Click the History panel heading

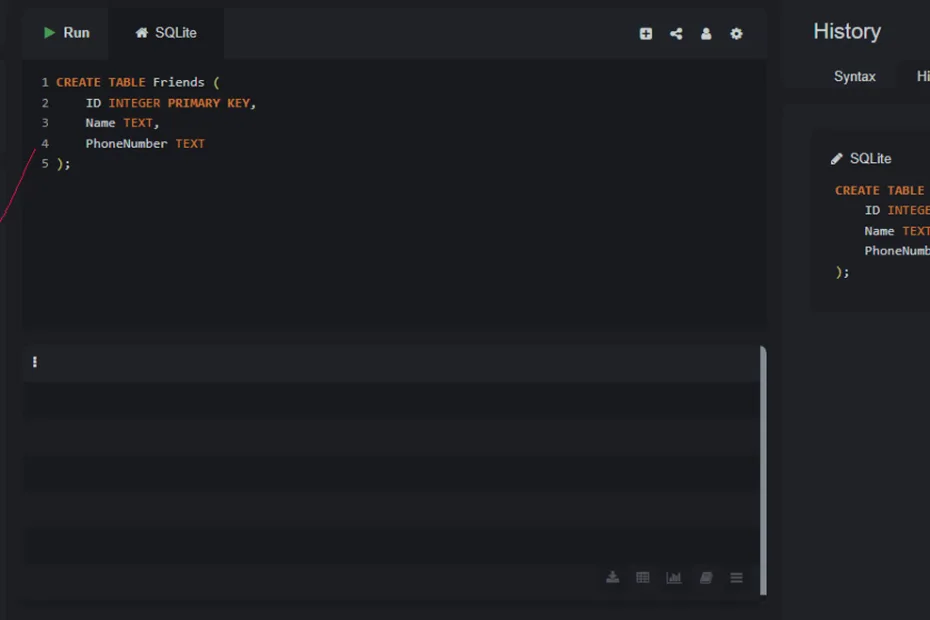[847, 32]
